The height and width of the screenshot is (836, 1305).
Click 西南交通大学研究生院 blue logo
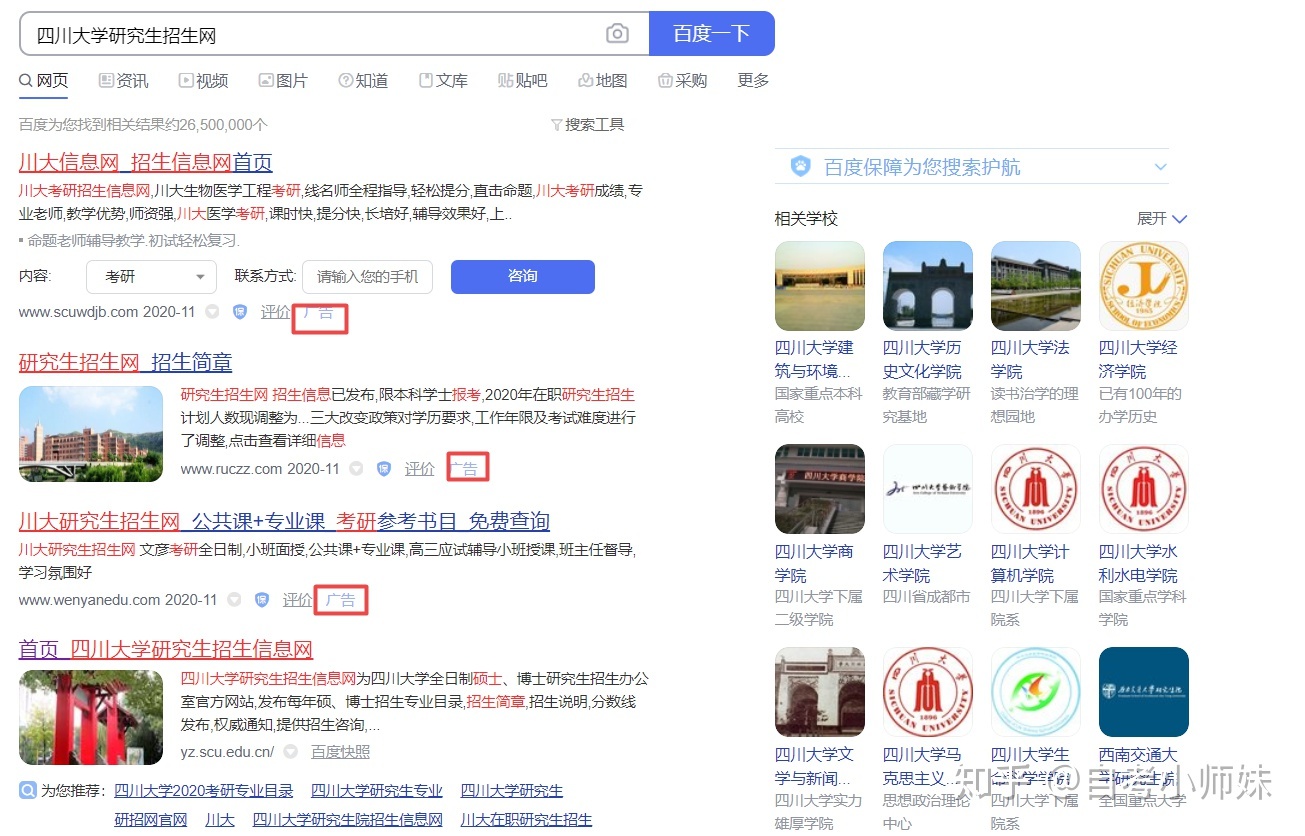coord(1144,692)
